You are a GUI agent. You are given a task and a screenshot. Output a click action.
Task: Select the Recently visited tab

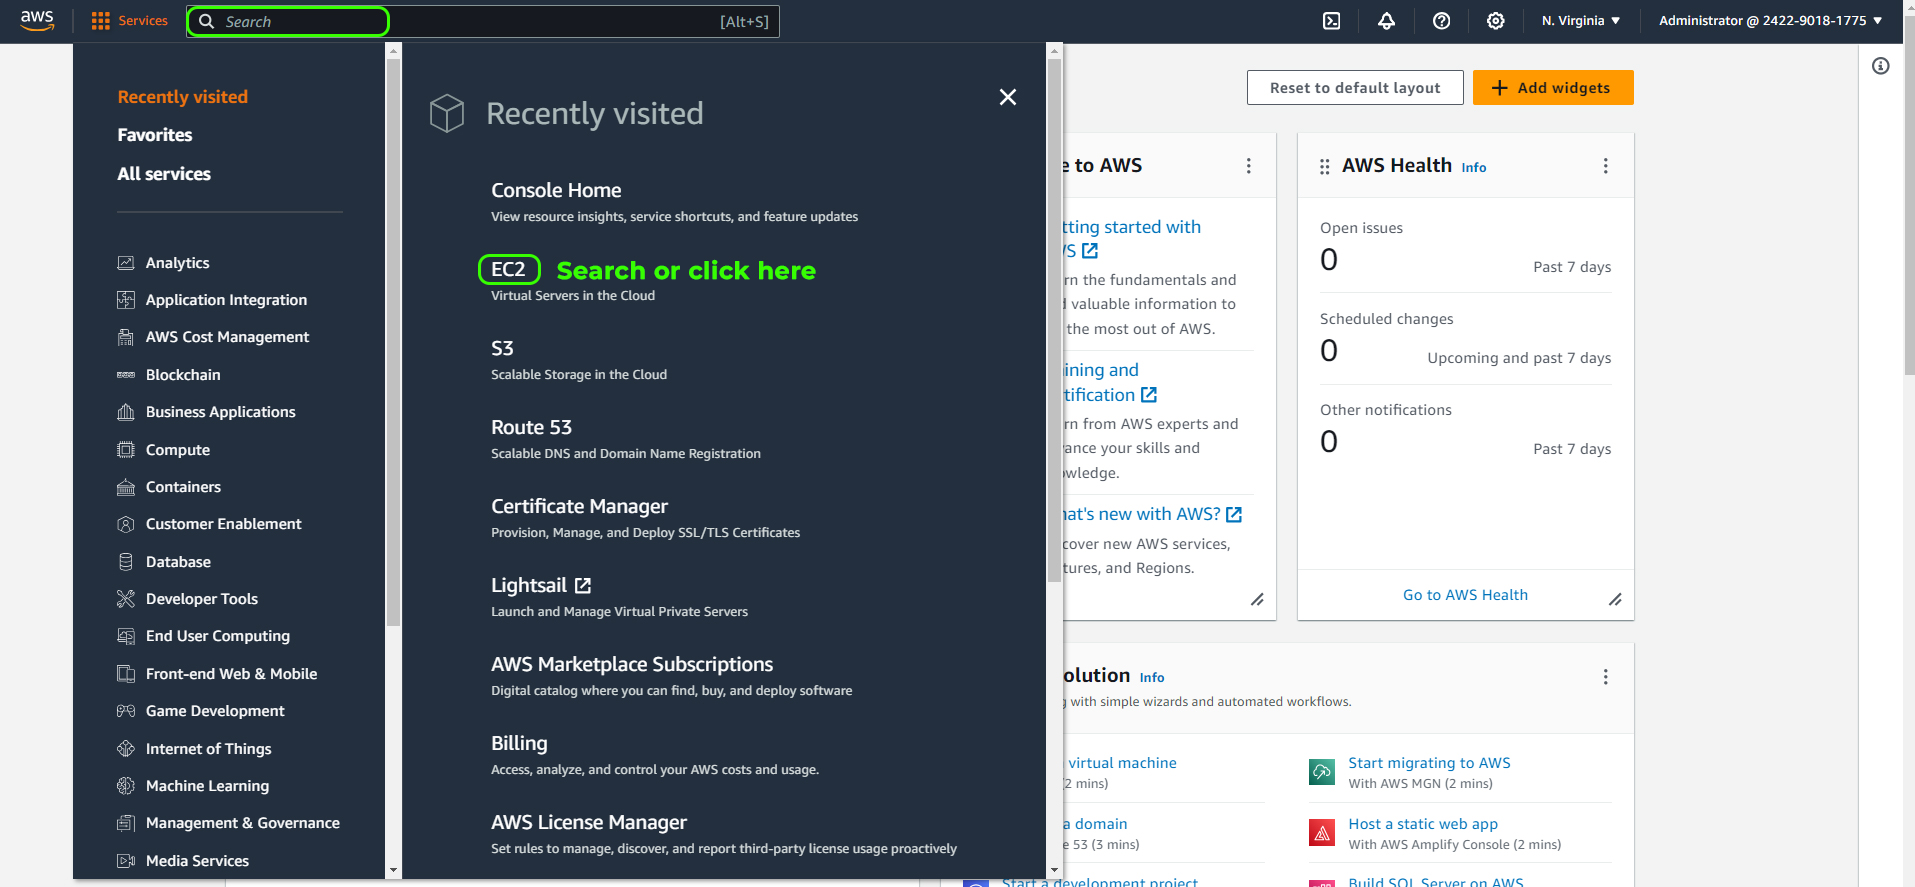182,97
